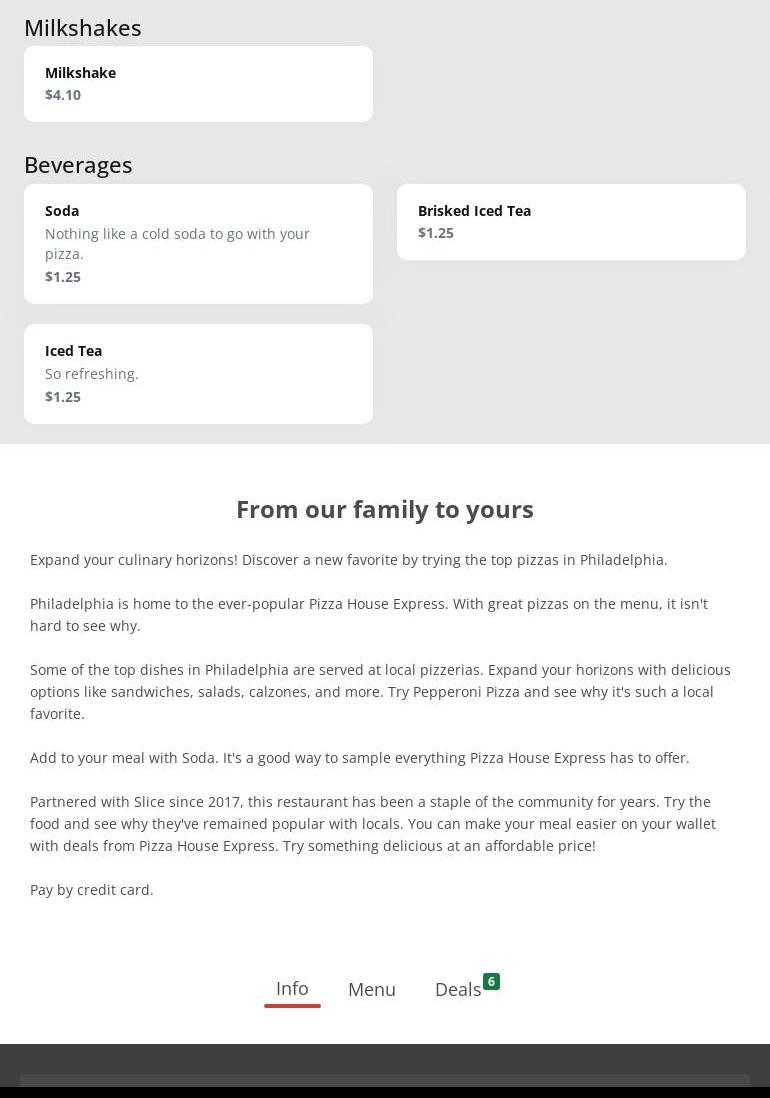Click the 'So refreshing.' description text
The height and width of the screenshot is (1098, 770).
[x=92, y=373]
